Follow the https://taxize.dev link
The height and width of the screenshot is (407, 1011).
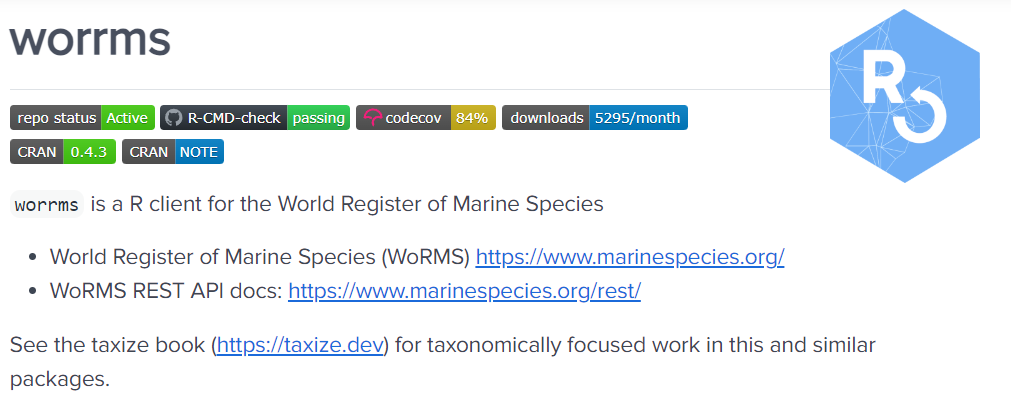click(x=302, y=346)
